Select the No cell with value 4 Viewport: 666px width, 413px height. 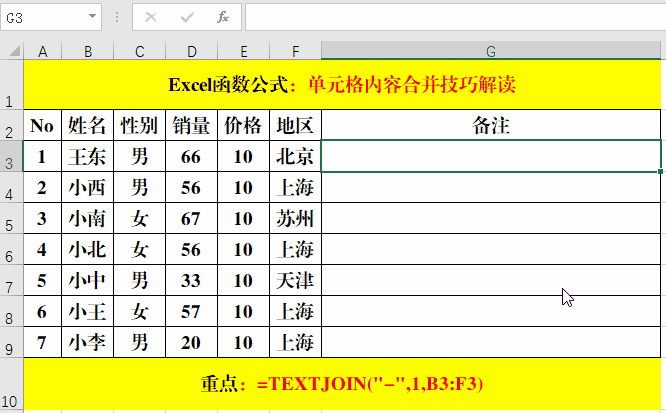point(42,249)
